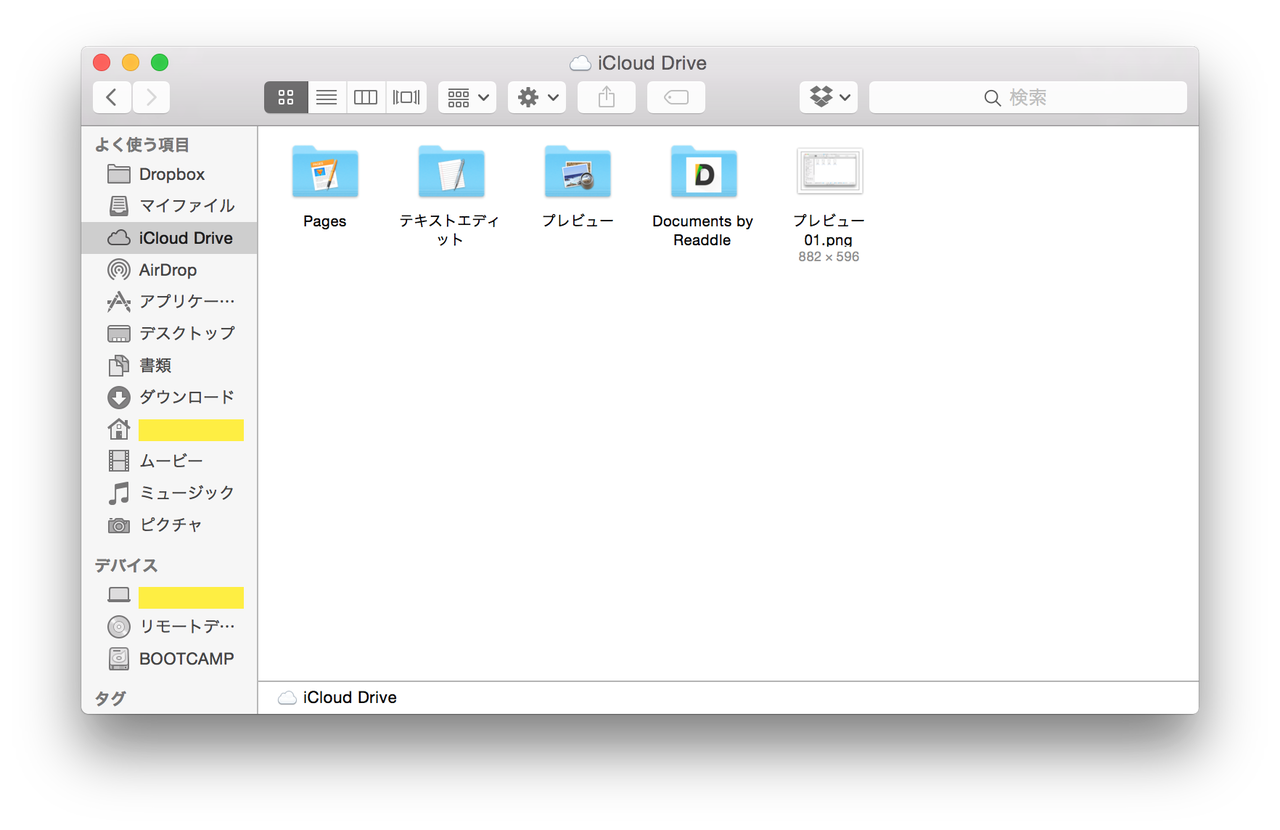1280x830 pixels.
Task: Open 書類 in the sidebar
Action: 170,365
